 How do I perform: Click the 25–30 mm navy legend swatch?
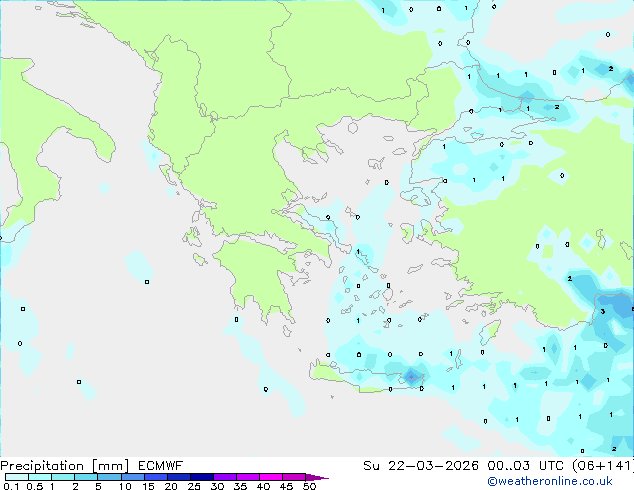click(x=202, y=477)
